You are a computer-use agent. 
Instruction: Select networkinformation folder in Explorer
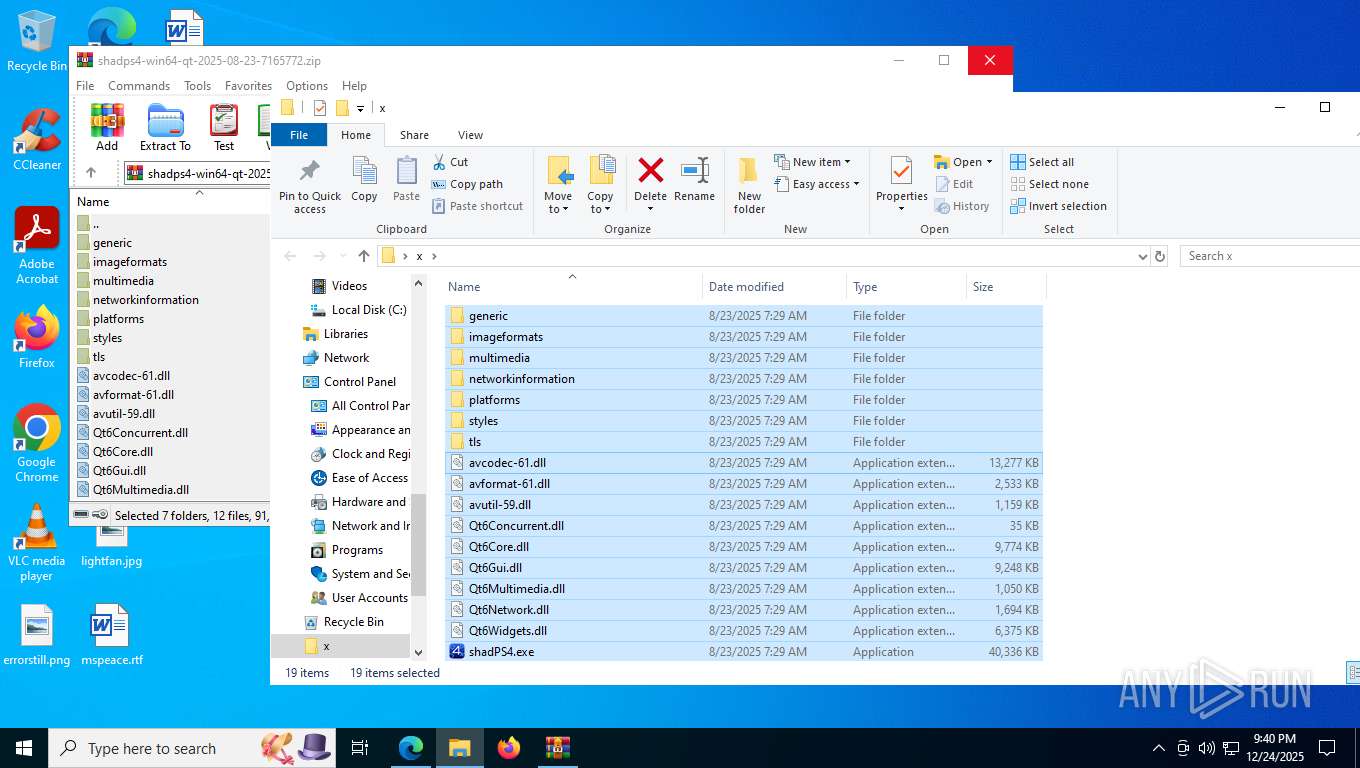[x=744, y=379]
